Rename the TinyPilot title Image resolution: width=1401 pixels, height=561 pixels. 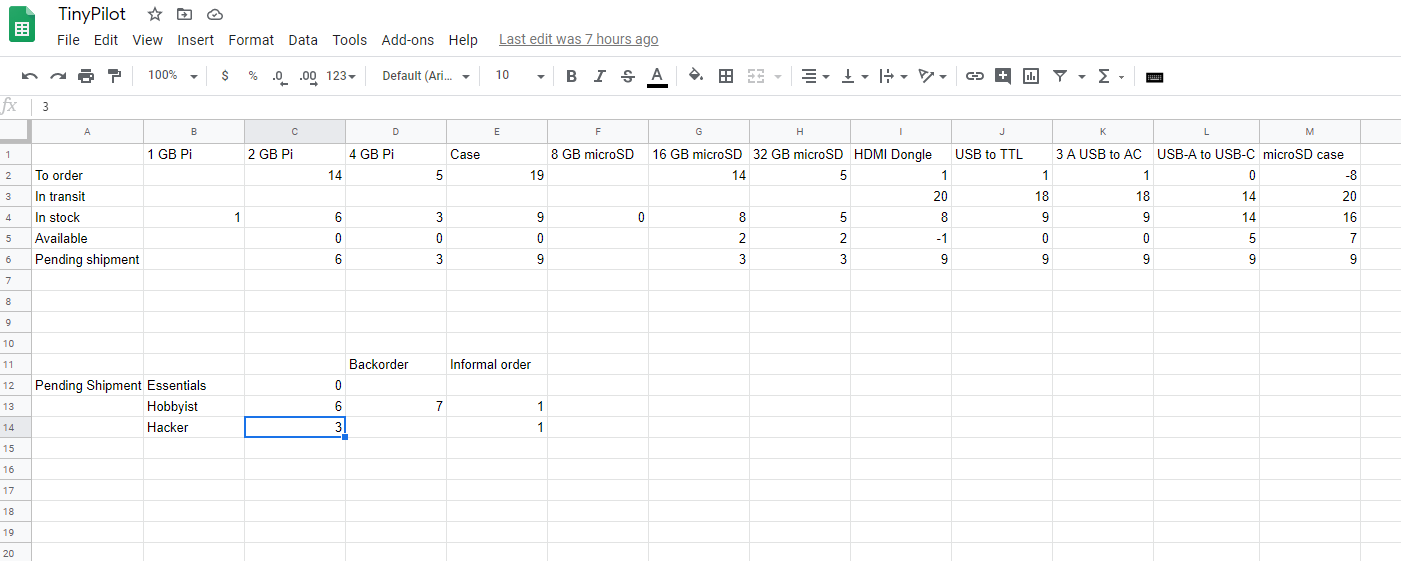click(x=92, y=14)
